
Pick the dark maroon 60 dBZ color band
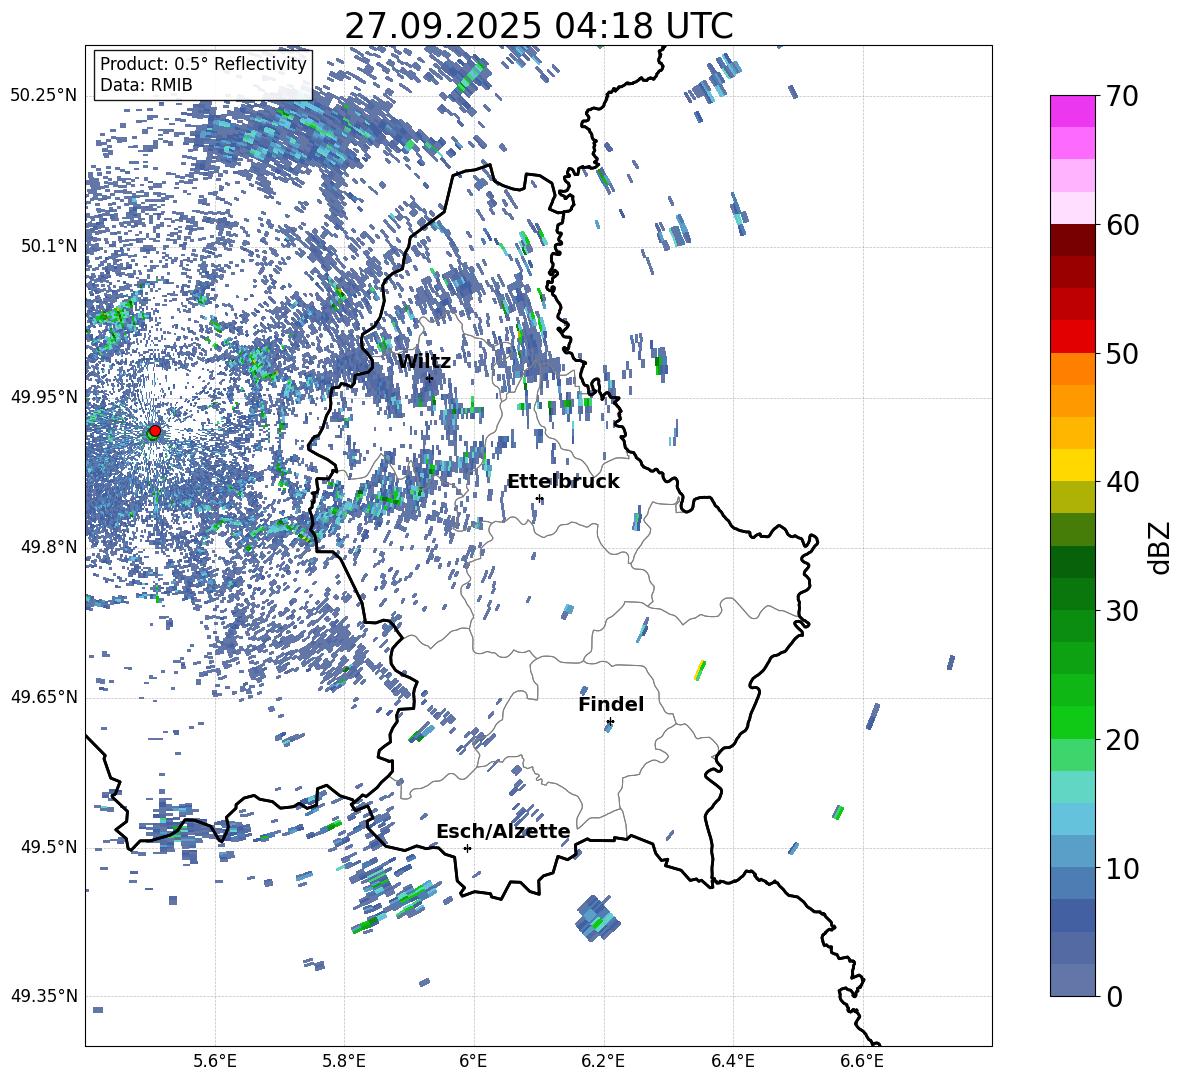pos(1072,240)
